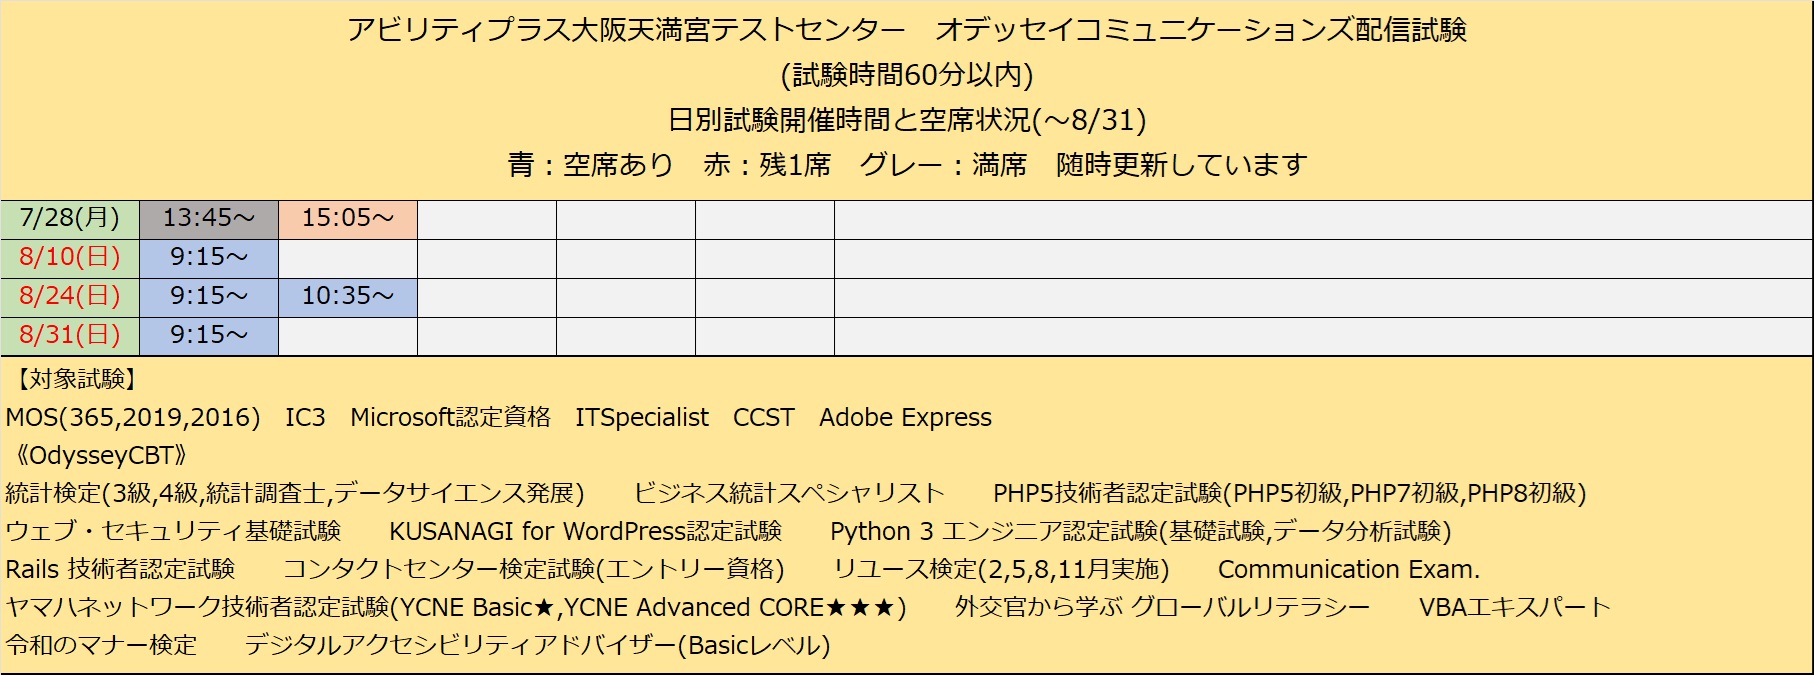Screen dimensions: 1814x675
Task: Click the MOS(365,2019,2016) text
Action: (x=133, y=418)
